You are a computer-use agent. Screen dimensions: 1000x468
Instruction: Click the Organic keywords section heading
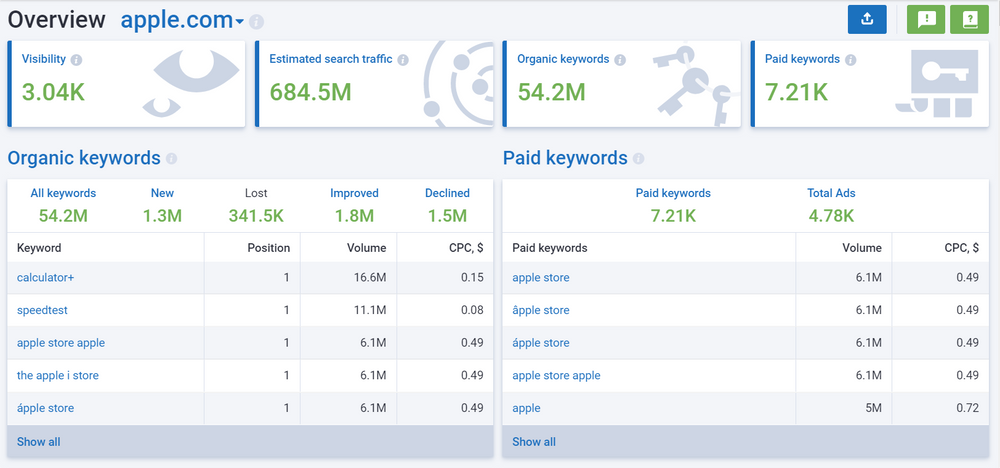(84, 158)
